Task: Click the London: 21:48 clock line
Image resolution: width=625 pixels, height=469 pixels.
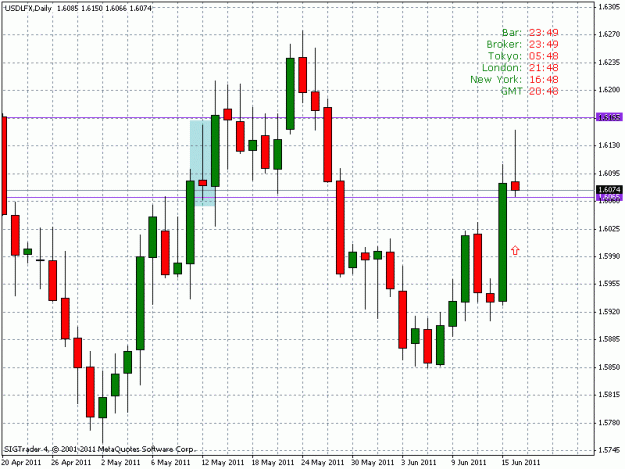Action: coord(520,68)
